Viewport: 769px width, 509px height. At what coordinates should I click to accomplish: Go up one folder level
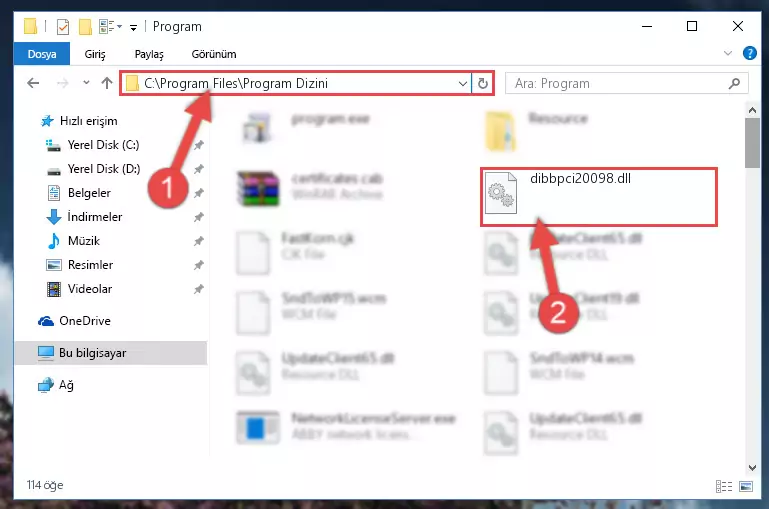coord(107,83)
